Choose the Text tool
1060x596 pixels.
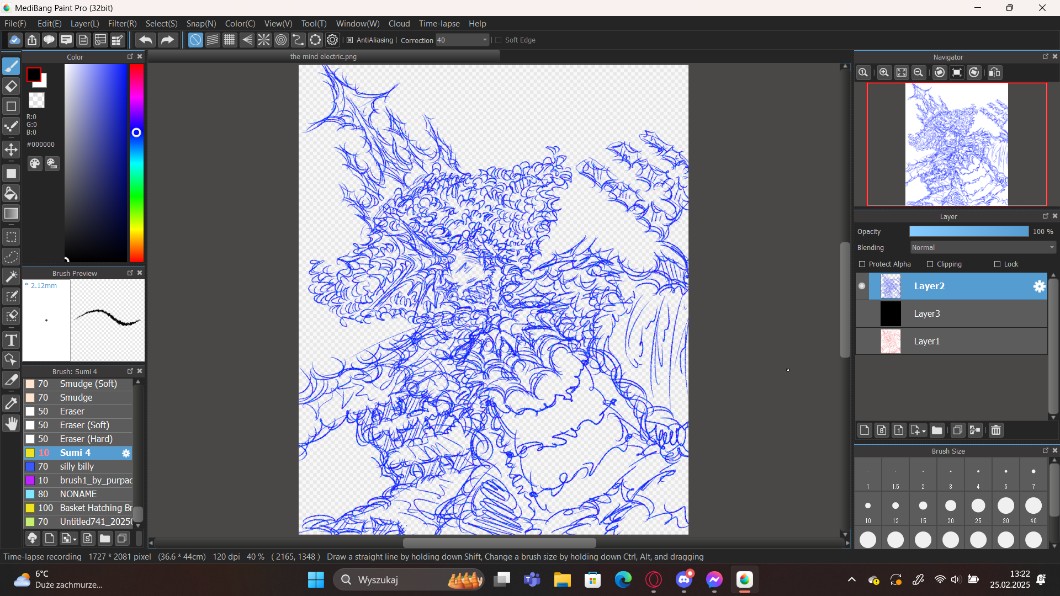click(x=11, y=340)
